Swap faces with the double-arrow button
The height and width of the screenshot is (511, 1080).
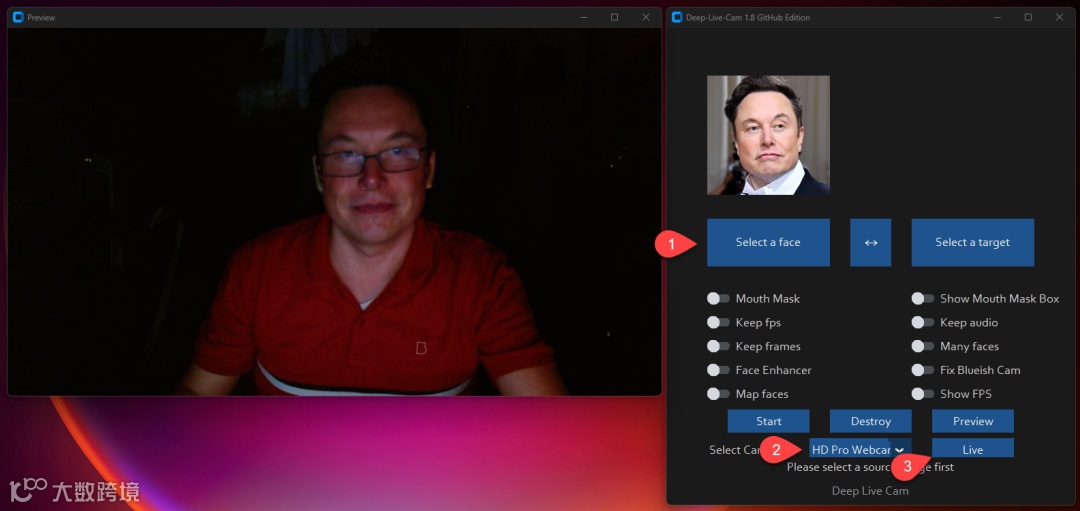tap(871, 242)
